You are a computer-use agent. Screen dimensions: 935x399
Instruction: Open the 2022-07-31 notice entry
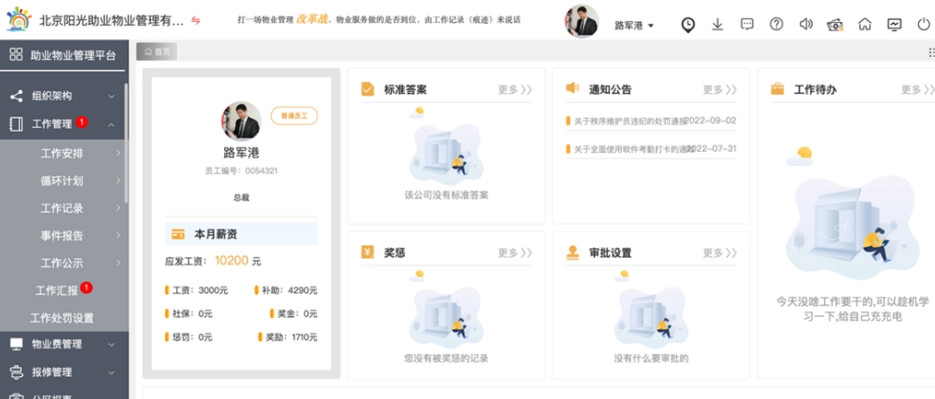(x=651, y=149)
